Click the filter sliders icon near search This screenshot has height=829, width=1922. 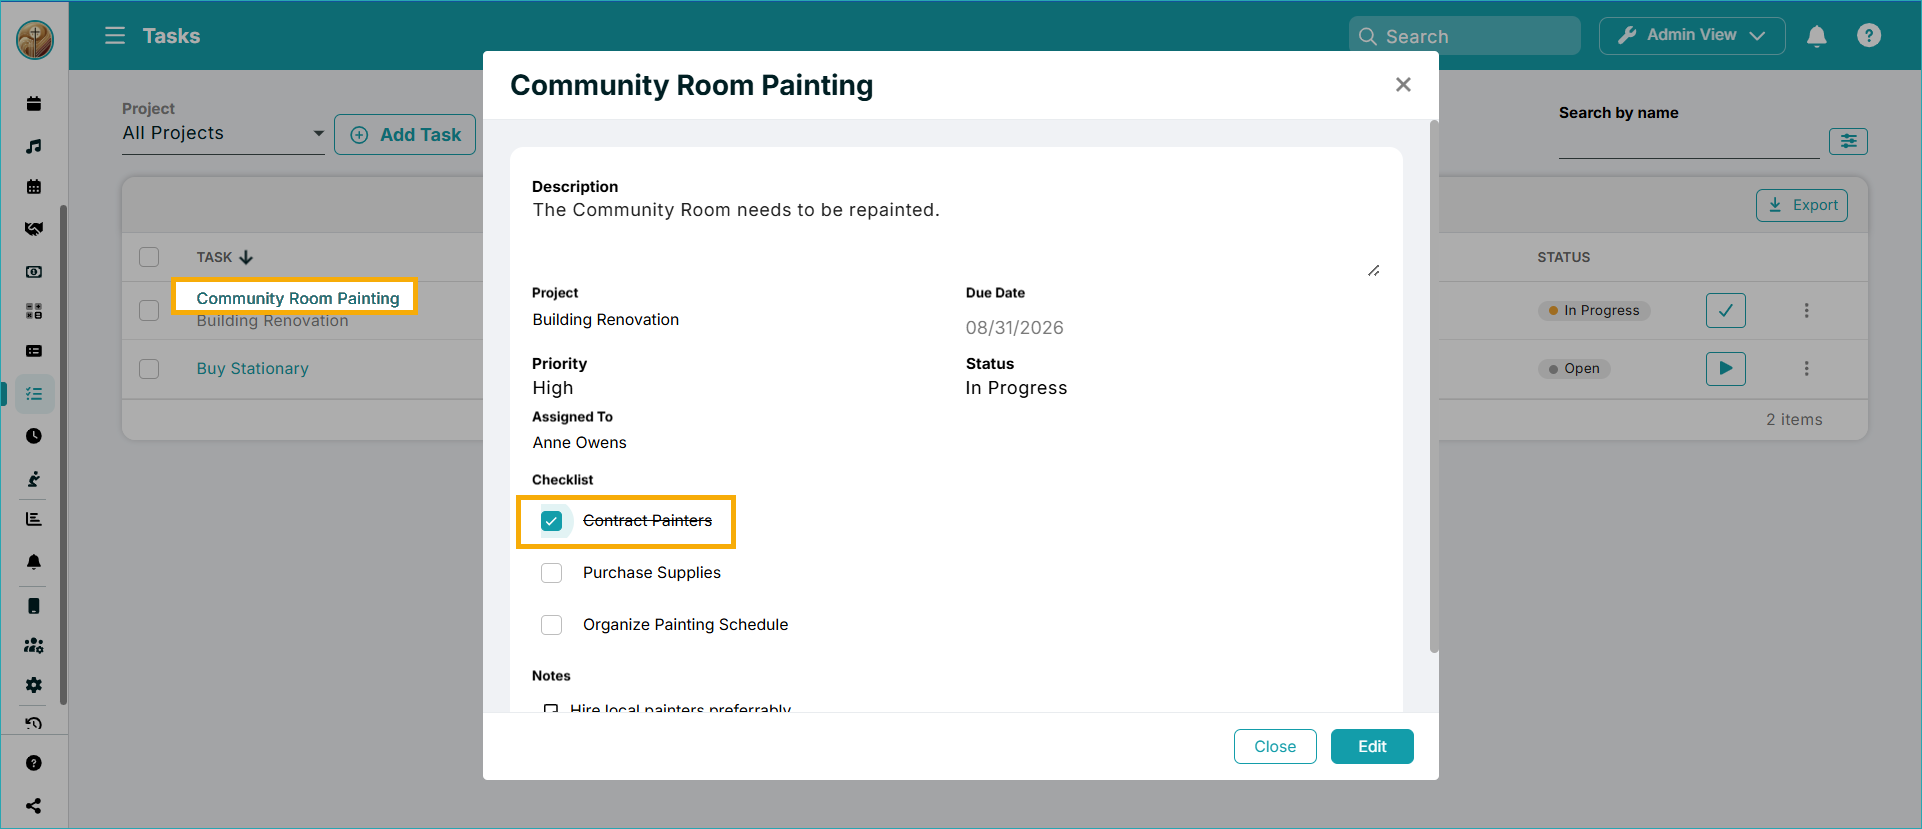click(x=1848, y=141)
